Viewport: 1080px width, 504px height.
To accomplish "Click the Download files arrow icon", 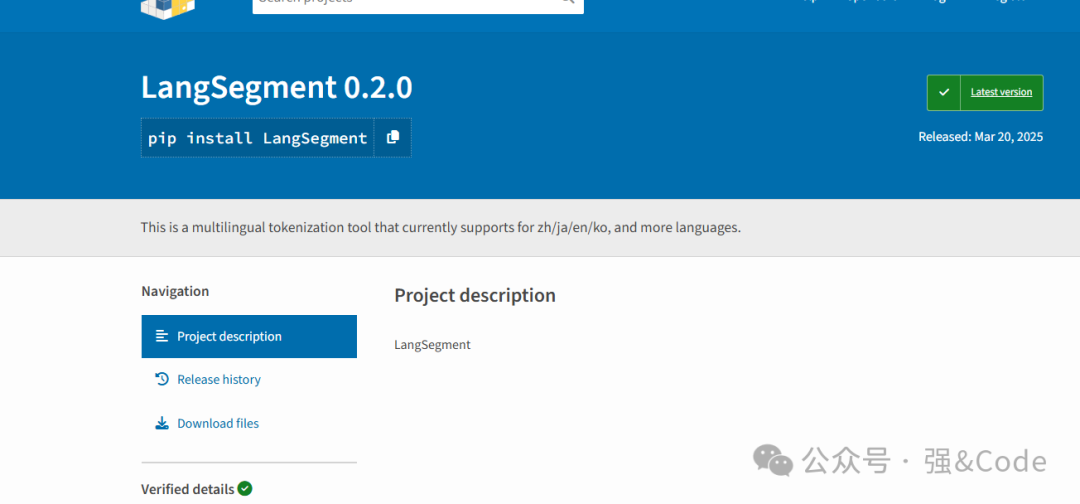I will tap(162, 423).
